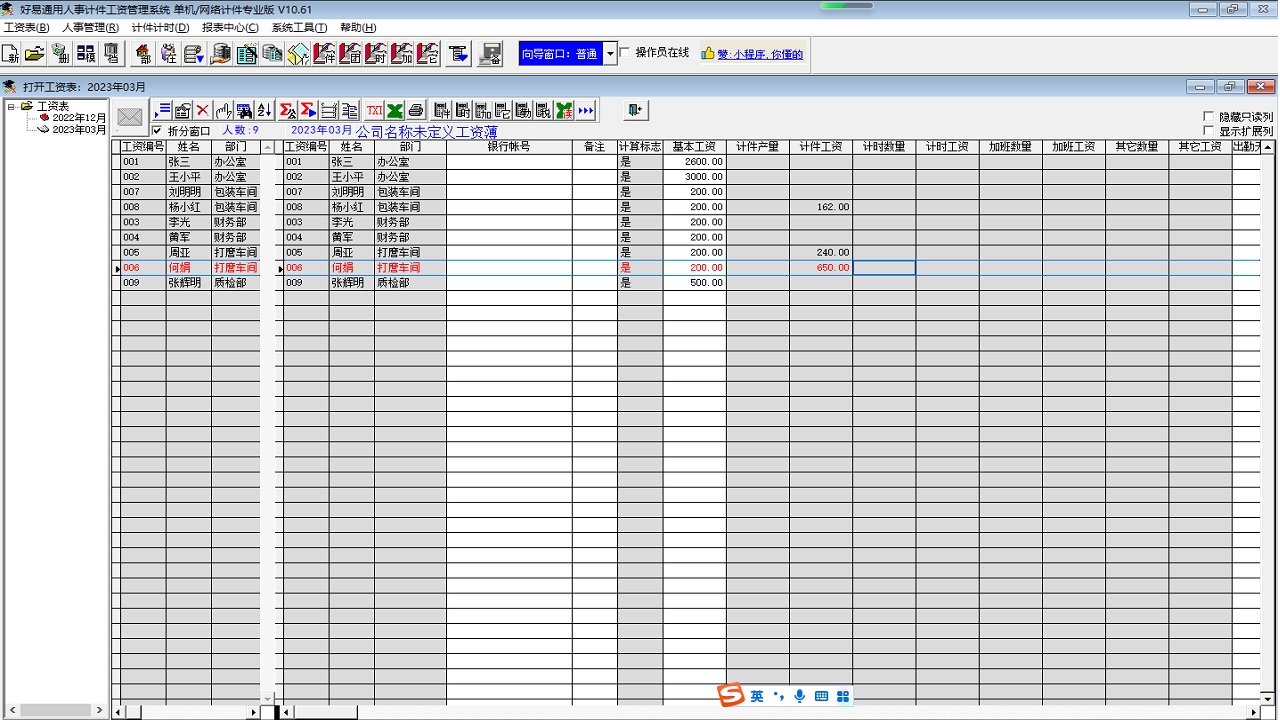
Task: Click the open folder toolbar icon
Action: (35, 54)
